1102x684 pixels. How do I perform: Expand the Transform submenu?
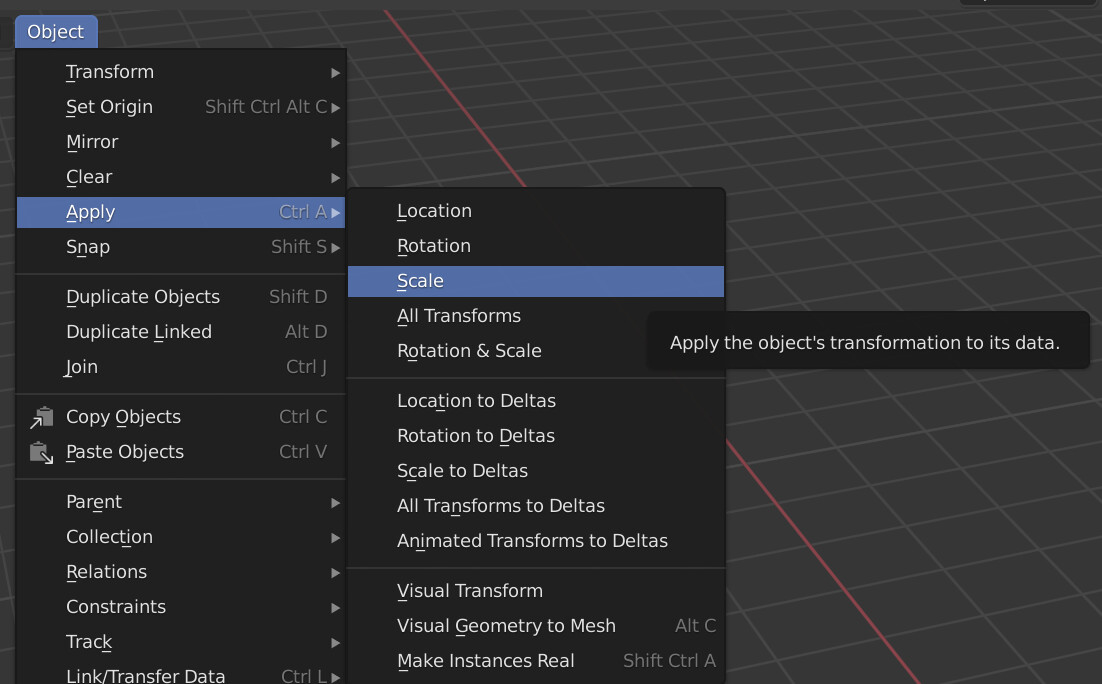click(x=110, y=71)
